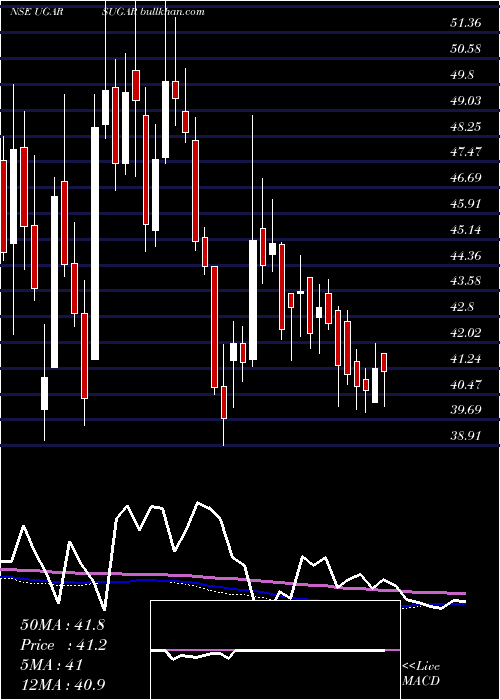Select the 42.8 price axis label

pyautogui.click(x=462, y=307)
